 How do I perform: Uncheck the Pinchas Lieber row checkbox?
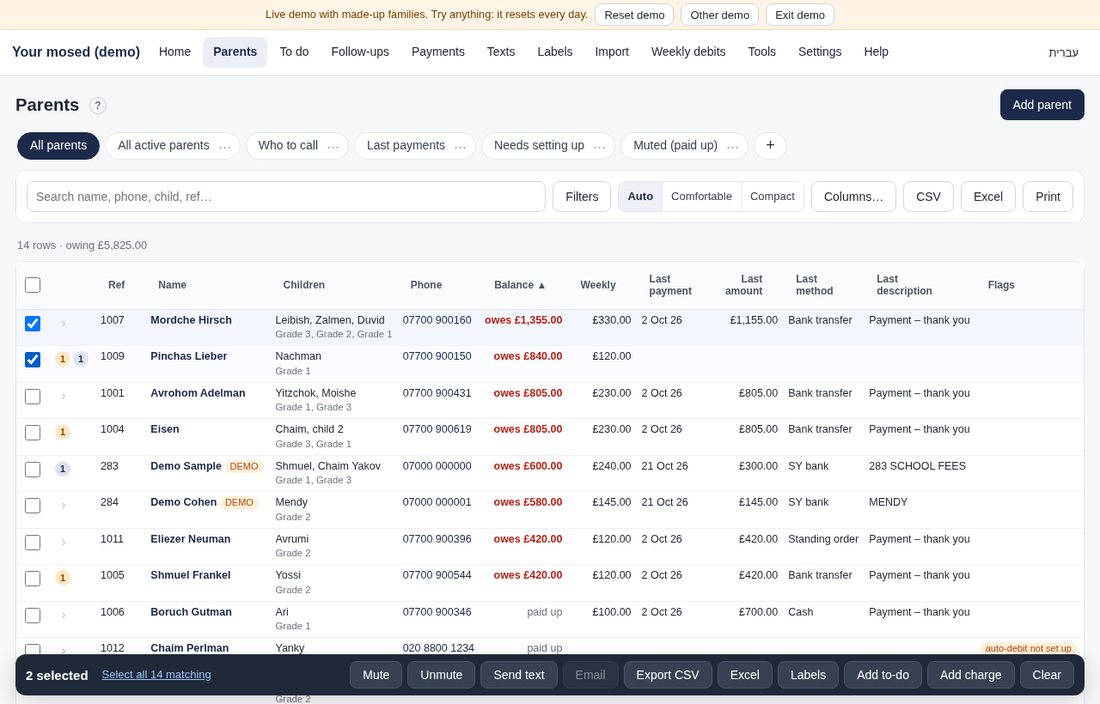pyautogui.click(x=33, y=360)
